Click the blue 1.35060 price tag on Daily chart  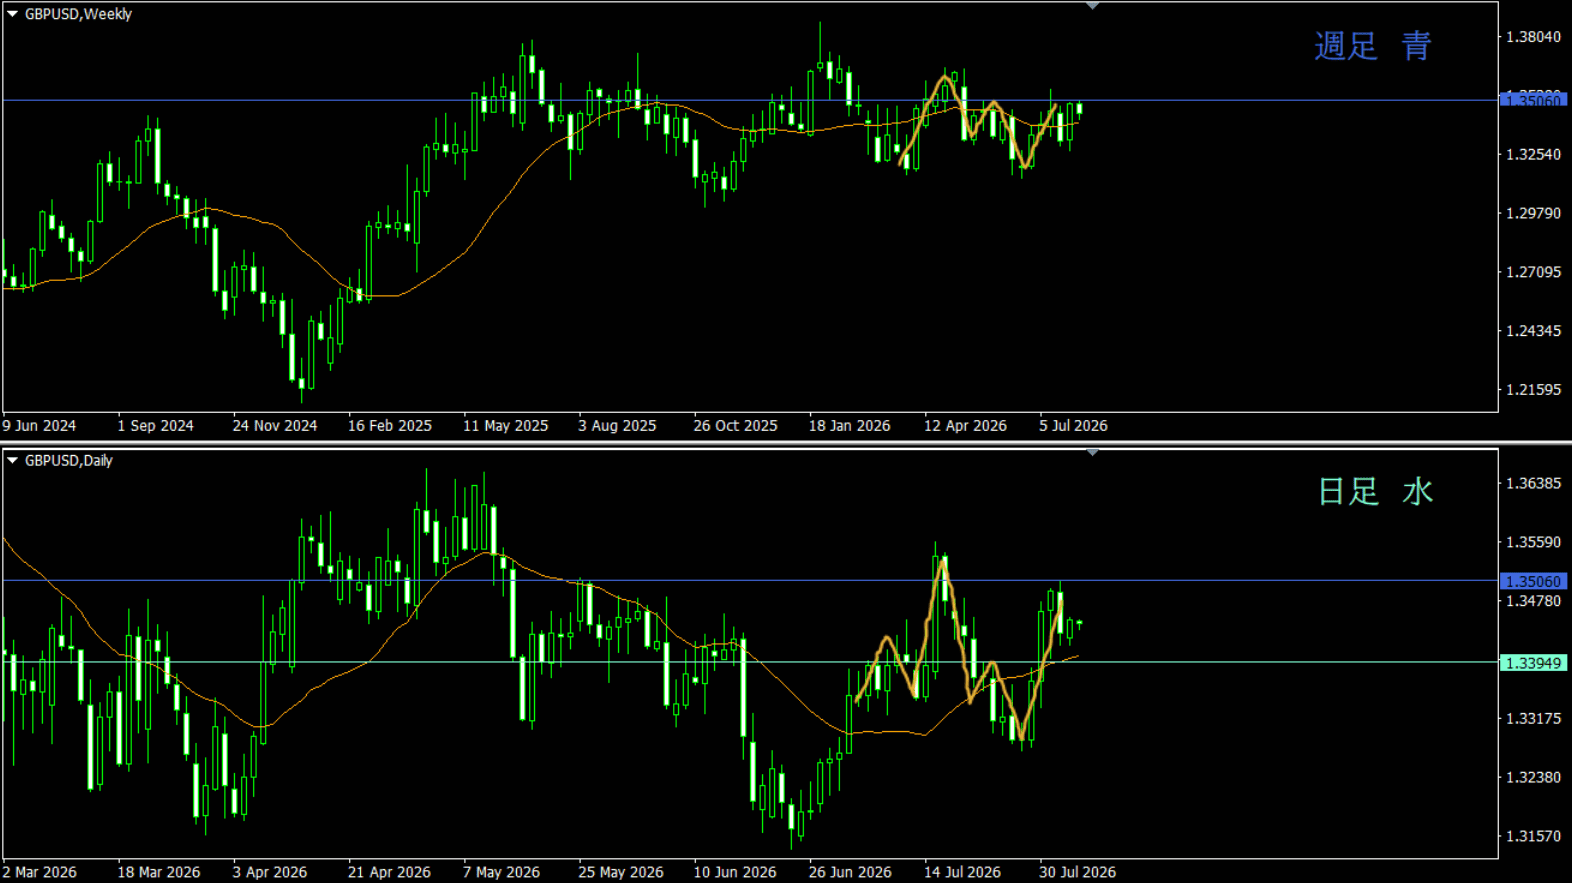coord(1533,581)
